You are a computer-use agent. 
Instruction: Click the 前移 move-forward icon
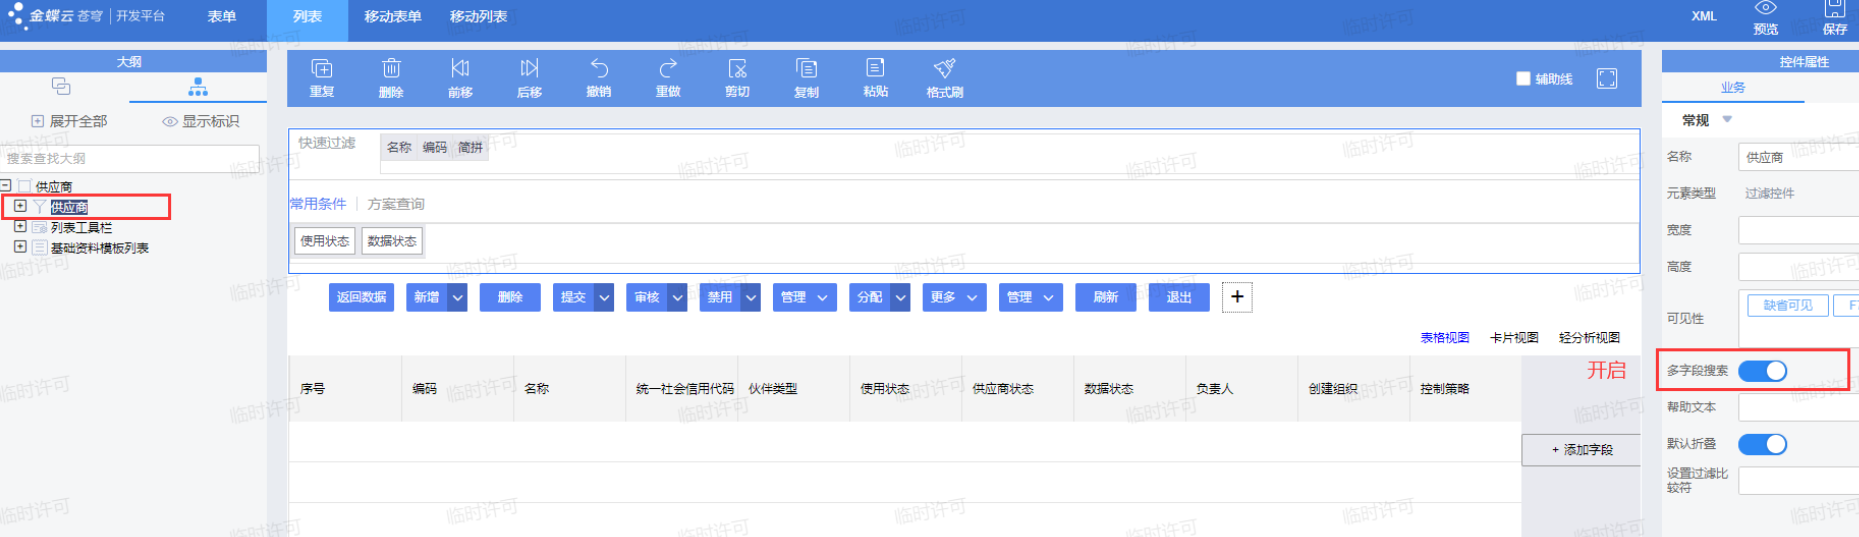(460, 69)
